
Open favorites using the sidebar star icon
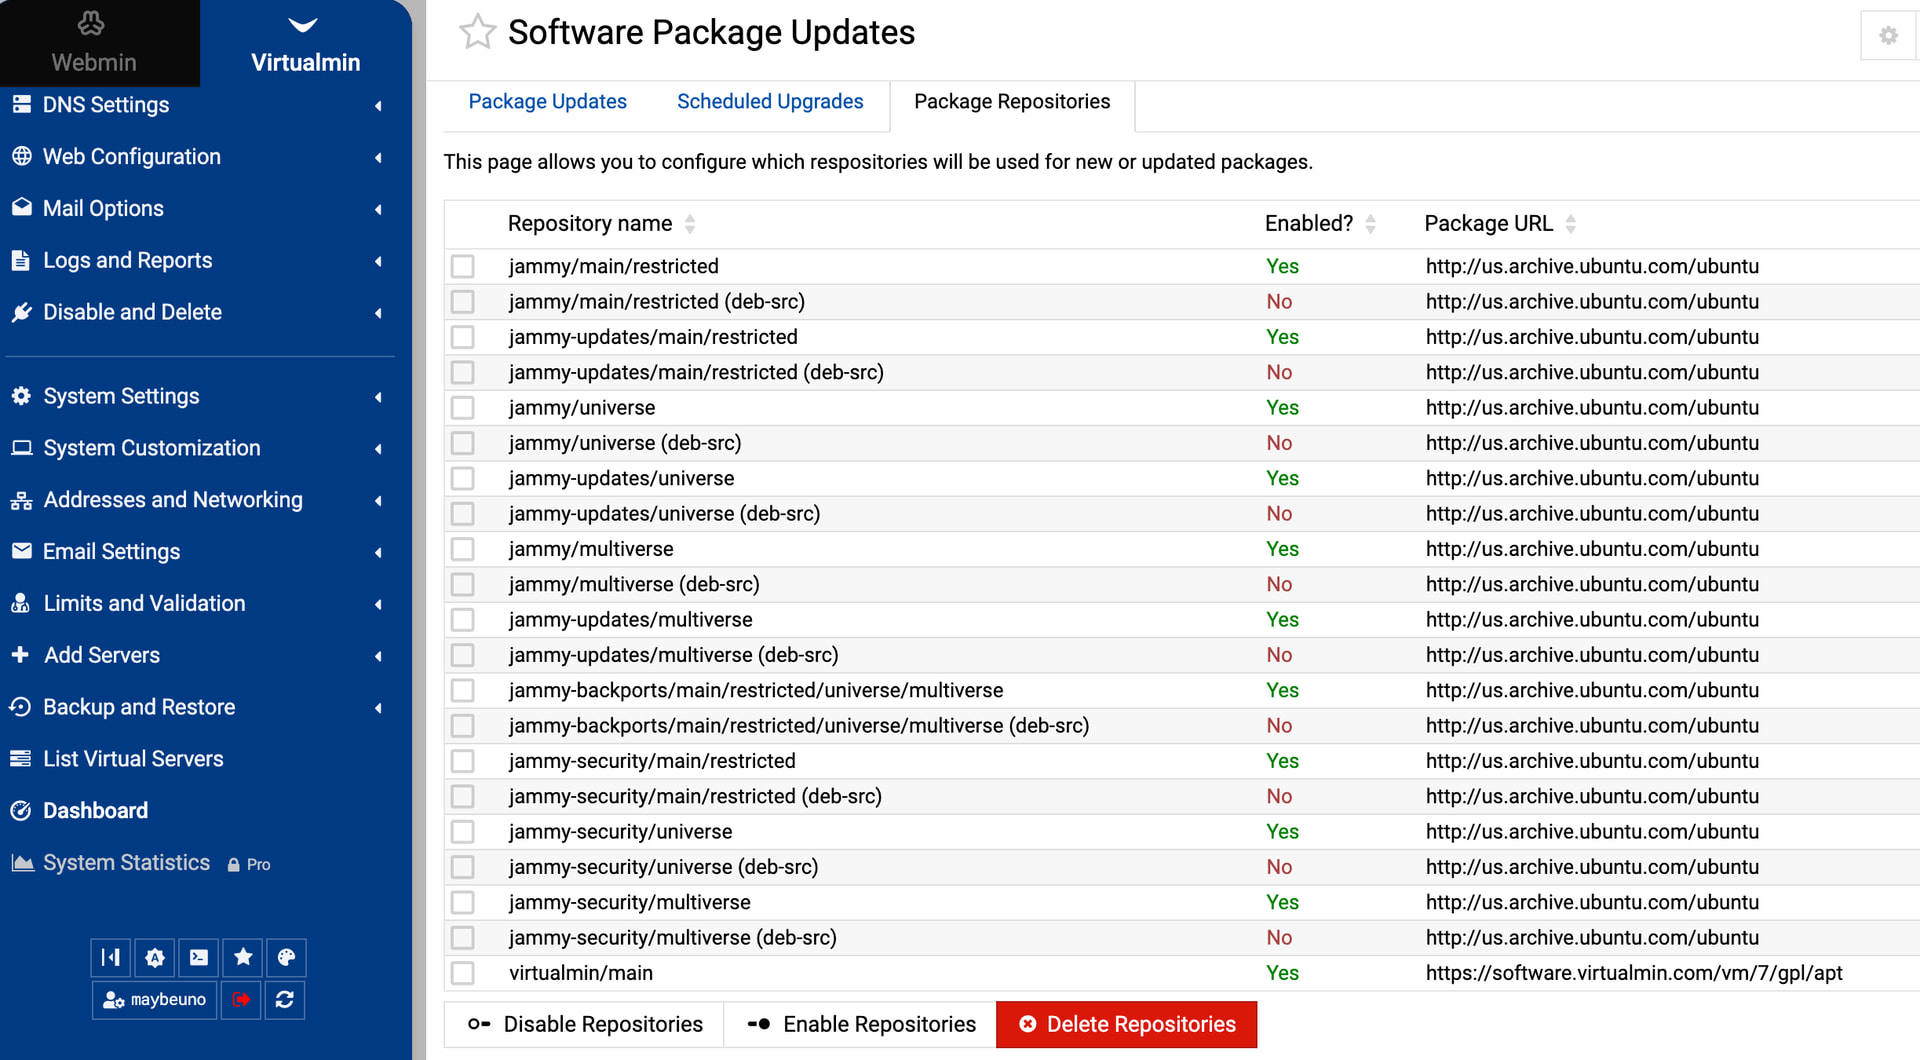pos(243,957)
